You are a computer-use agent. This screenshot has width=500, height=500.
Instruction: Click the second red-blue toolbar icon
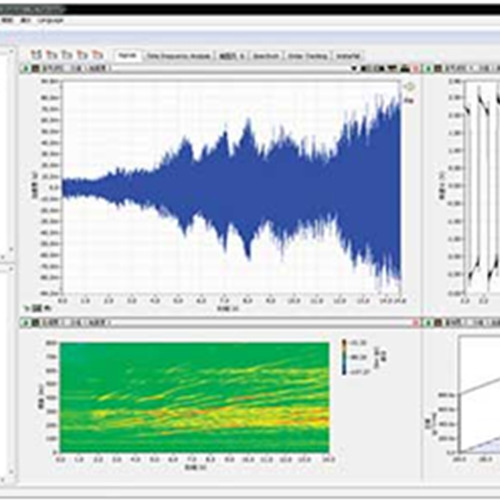point(52,54)
